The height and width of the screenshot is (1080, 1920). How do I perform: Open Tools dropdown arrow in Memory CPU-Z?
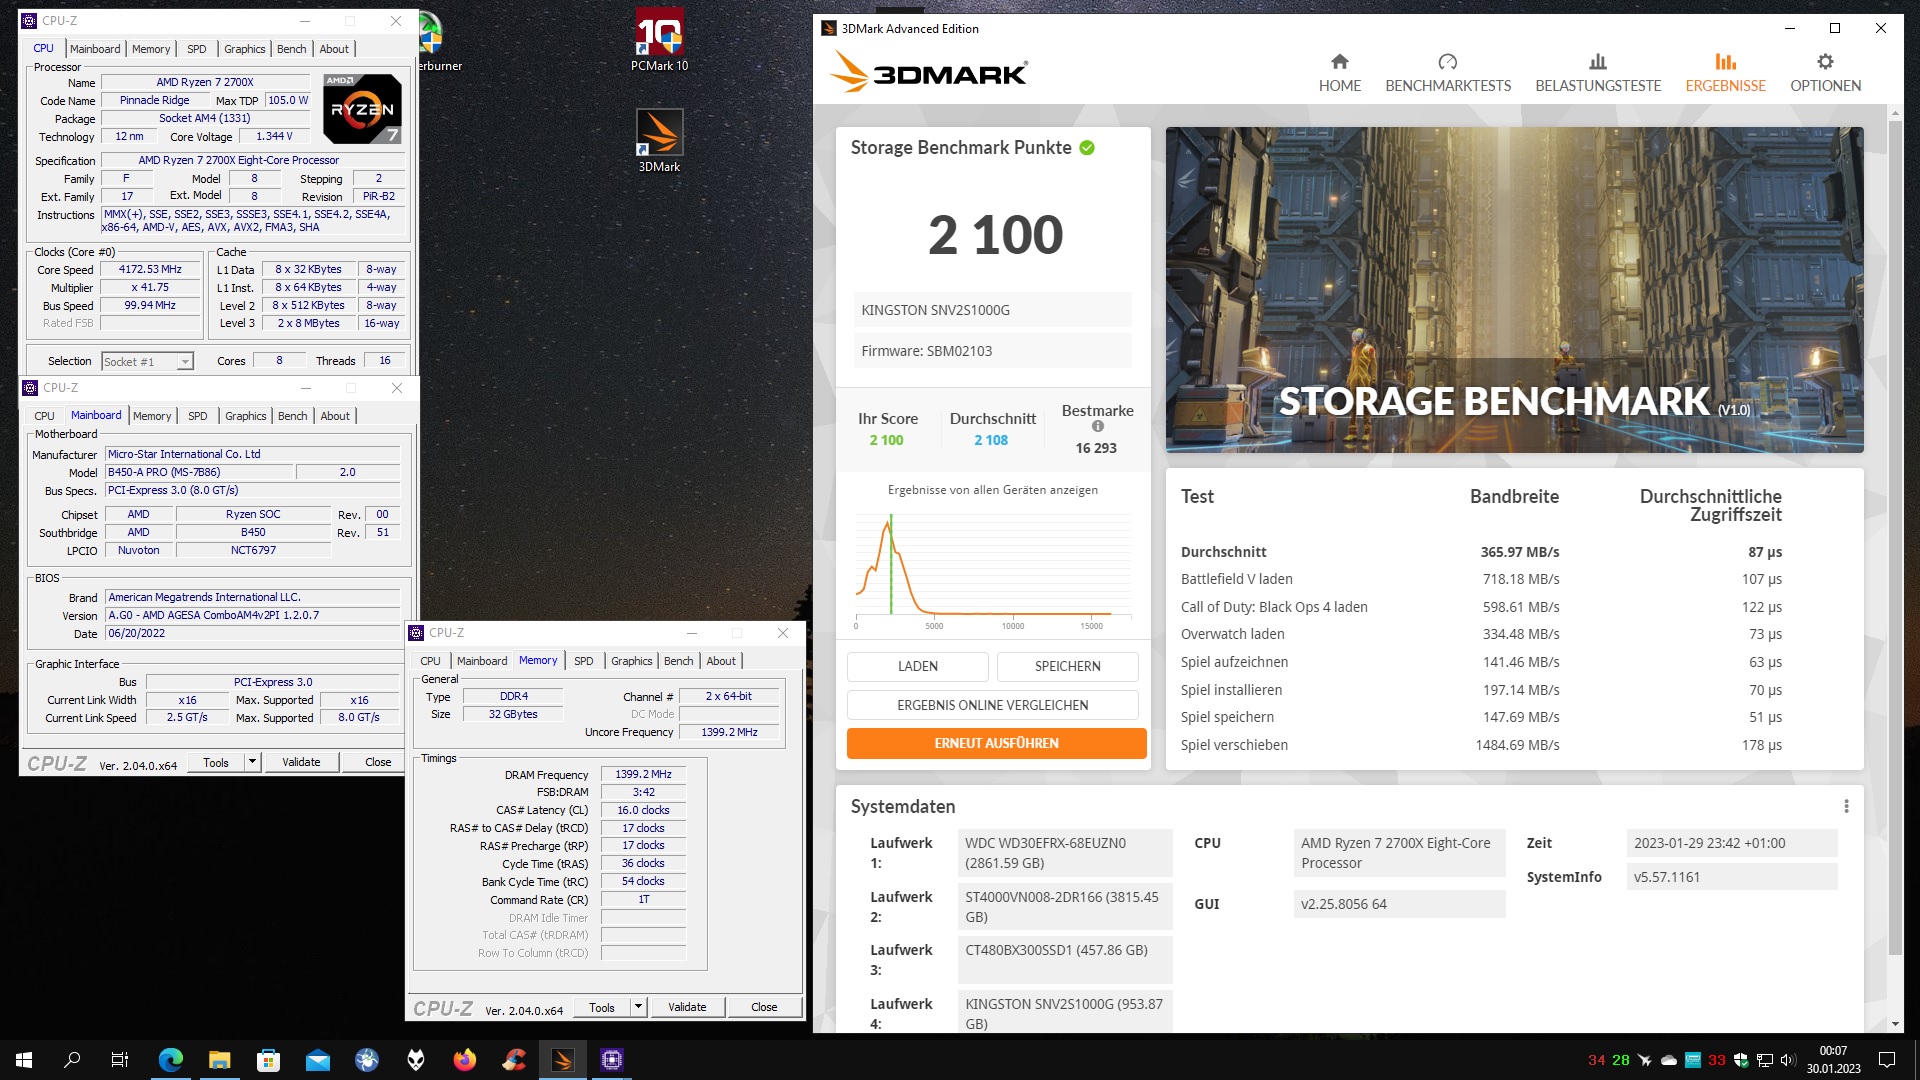(638, 1007)
